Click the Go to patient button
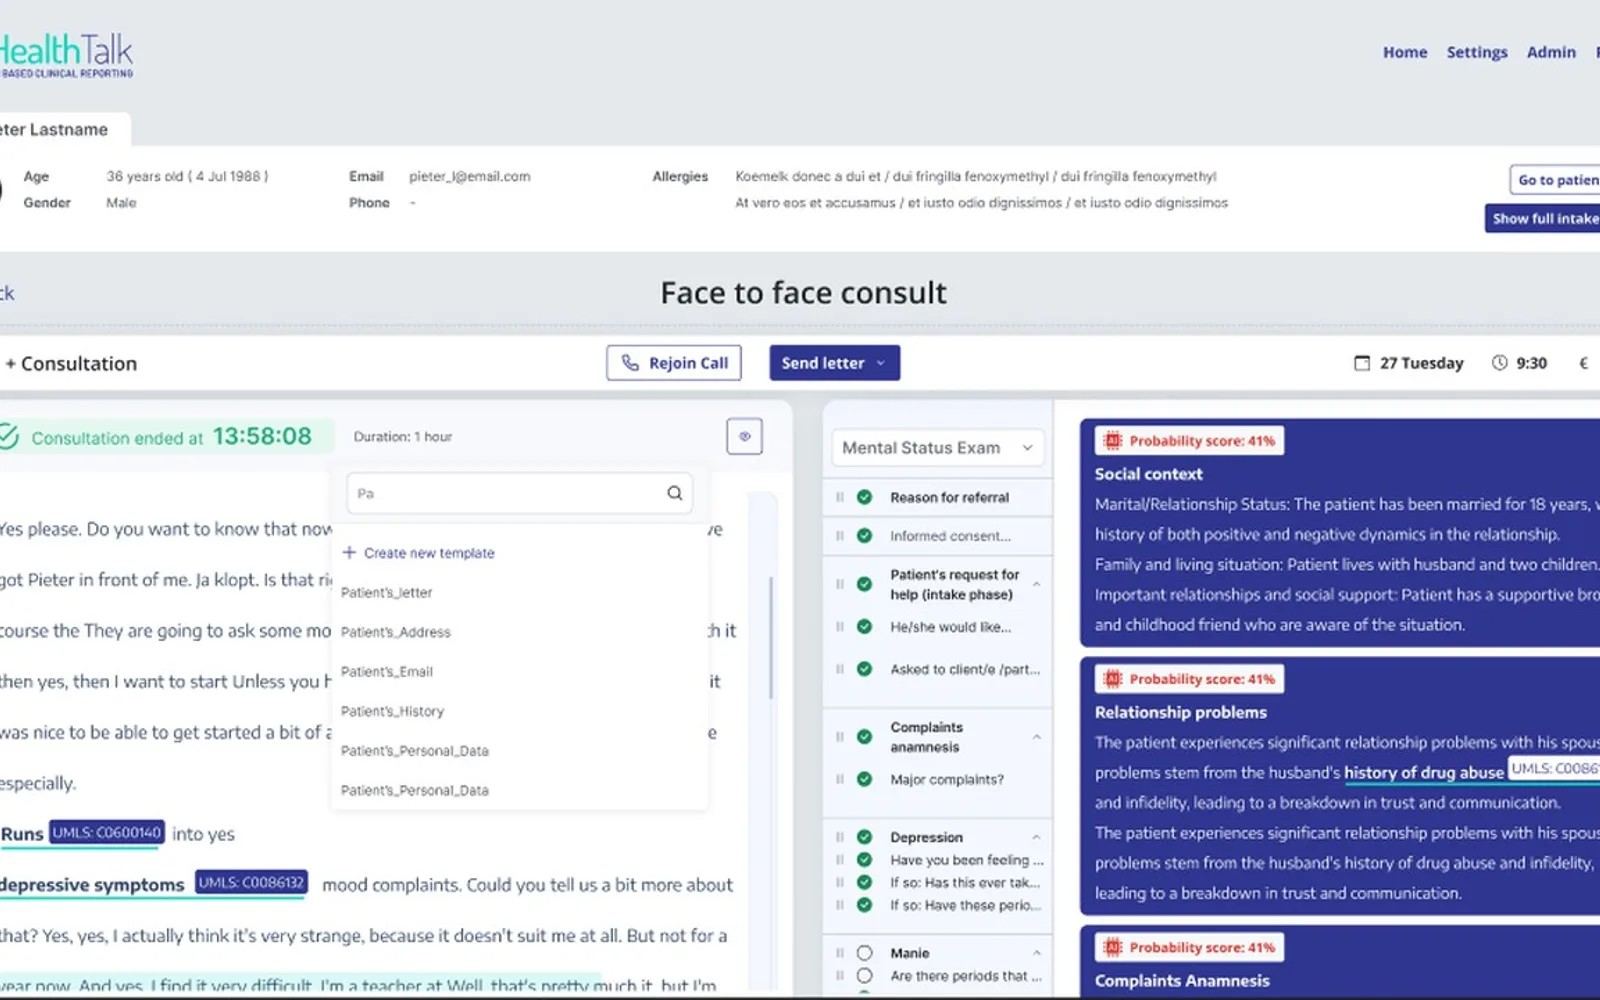The height and width of the screenshot is (1000, 1600). (x=1555, y=180)
